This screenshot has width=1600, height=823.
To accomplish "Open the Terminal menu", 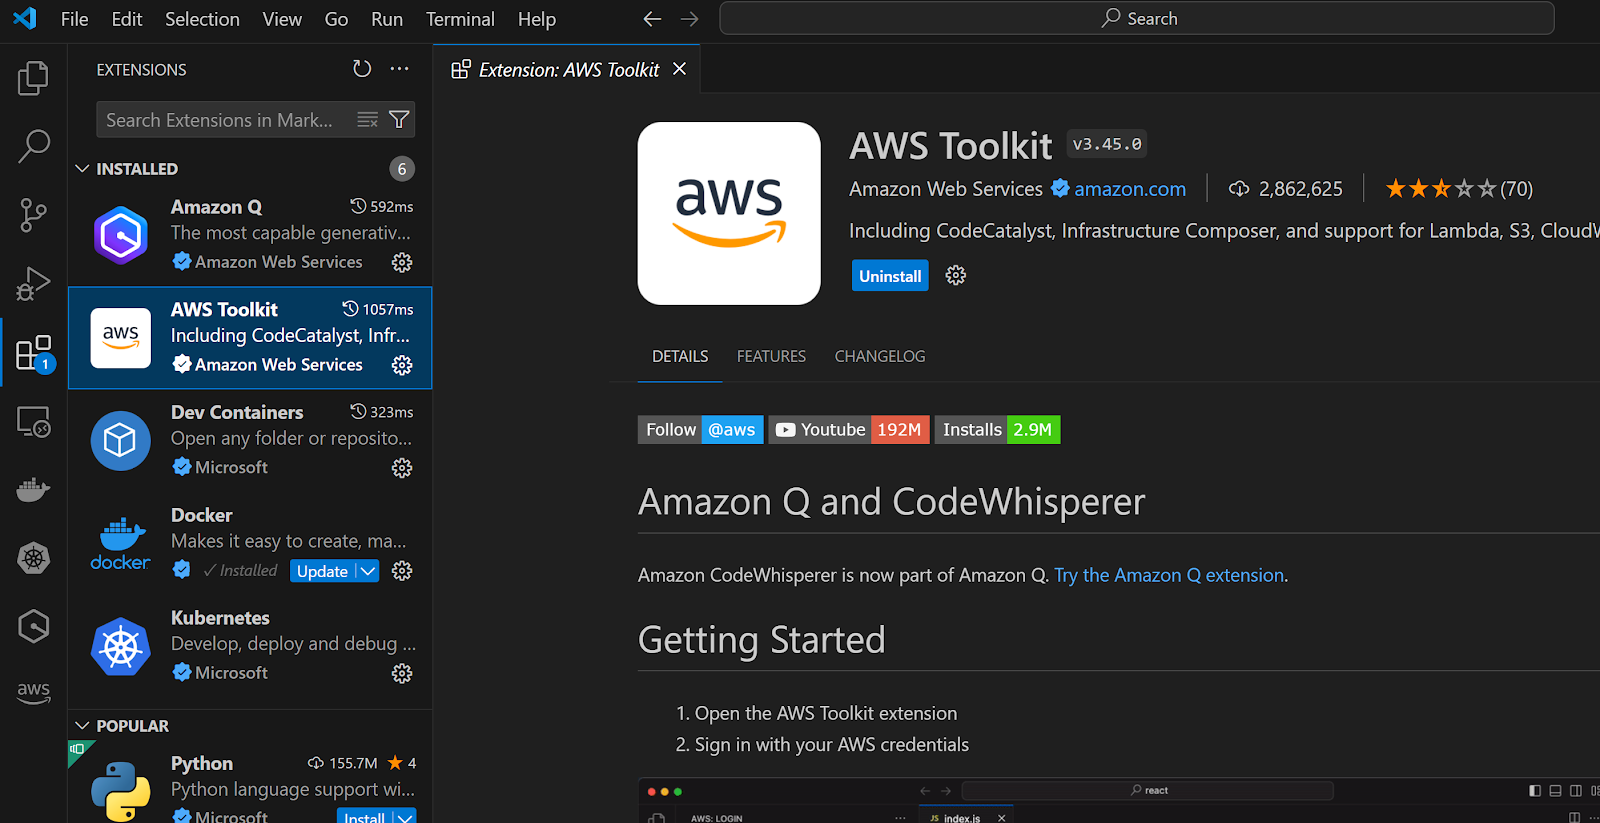I will coord(460,19).
